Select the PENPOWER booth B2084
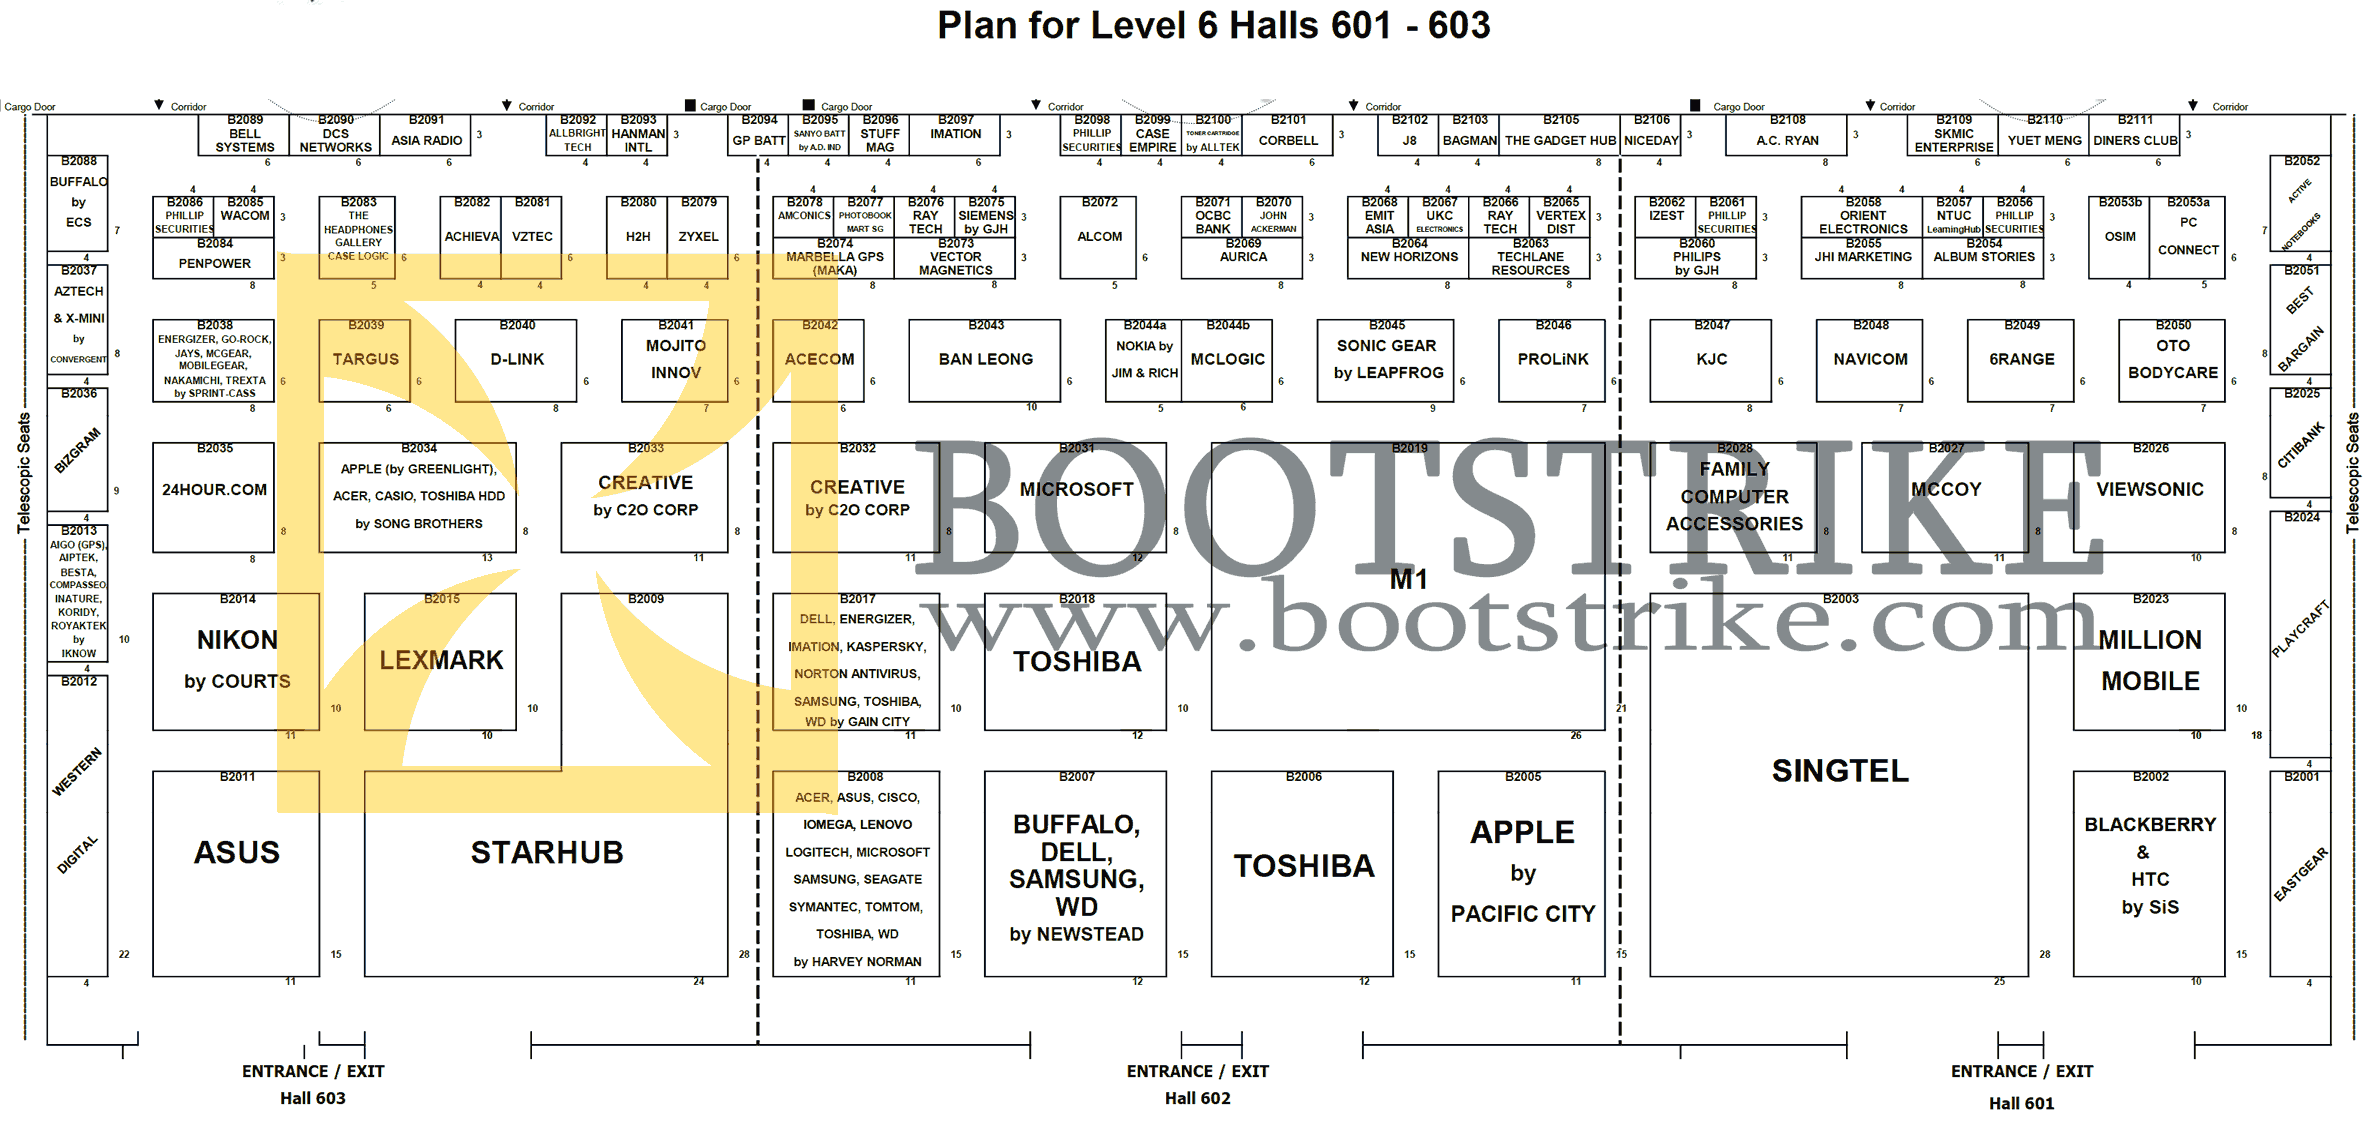 214,258
